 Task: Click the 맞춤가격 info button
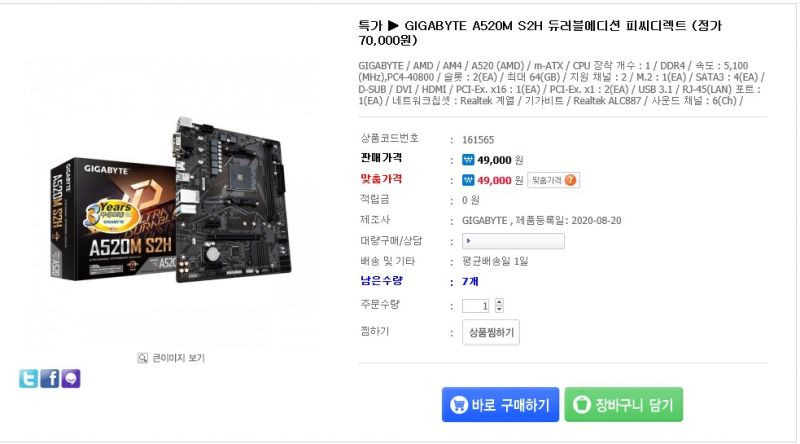pos(553,180)
